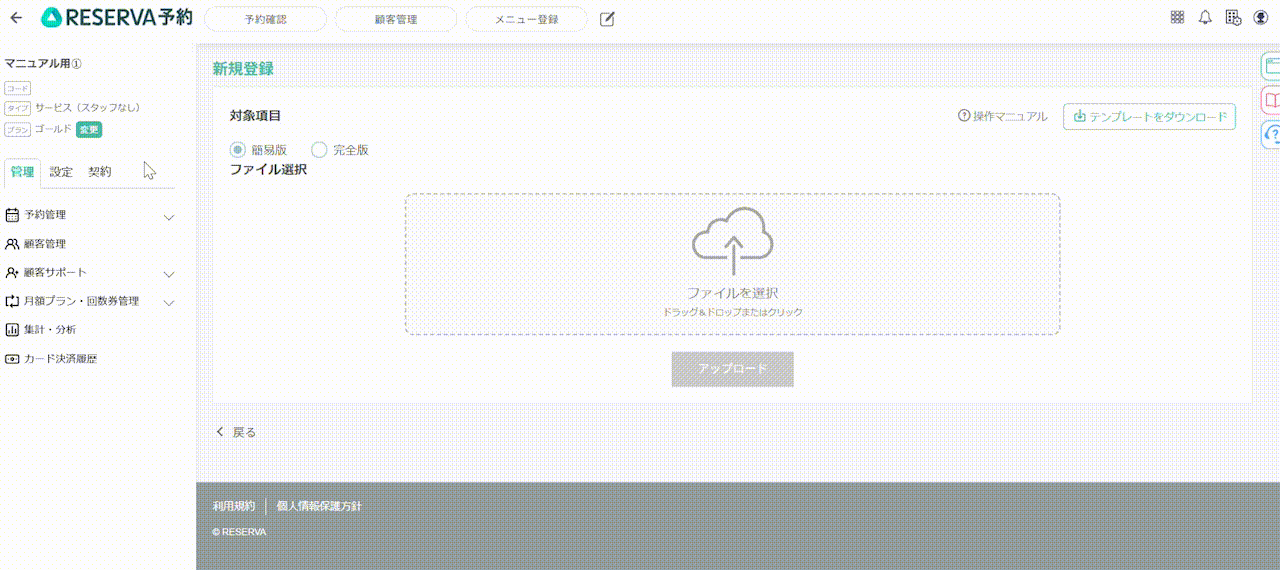The image size is (1280, 570).
Task: Open the edit shortcut pencil icon
Action: pyautogui.click(x=607, y=19)
